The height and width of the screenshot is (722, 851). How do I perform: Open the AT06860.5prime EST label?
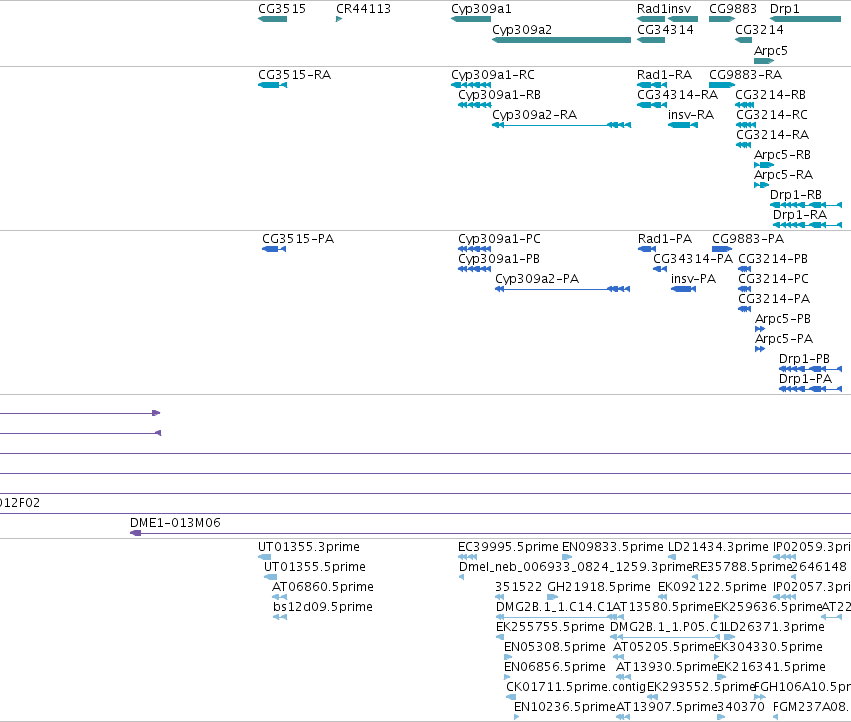tap(323, 587)
